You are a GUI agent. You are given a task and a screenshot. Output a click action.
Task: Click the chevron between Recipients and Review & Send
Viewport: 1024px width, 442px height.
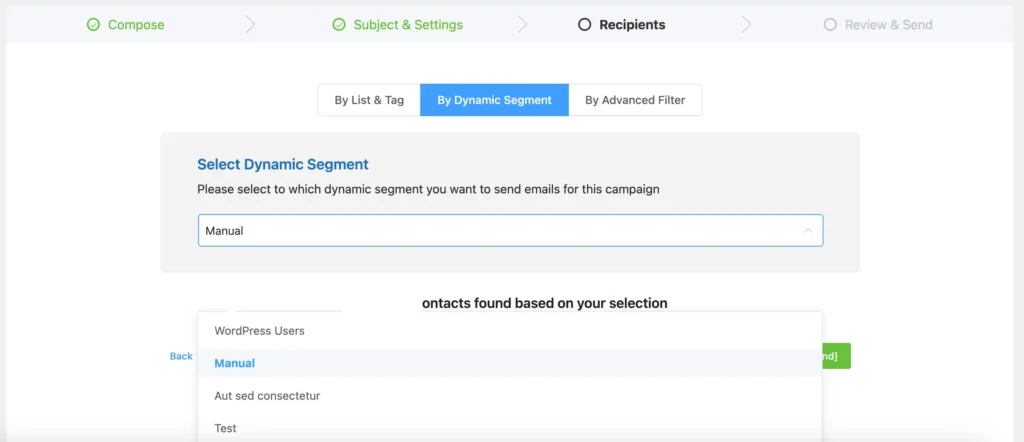(747, 25)
